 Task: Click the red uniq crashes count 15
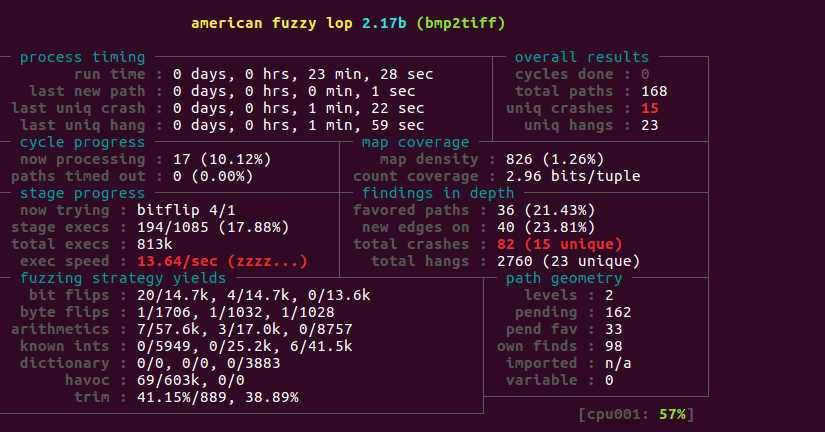650,108
